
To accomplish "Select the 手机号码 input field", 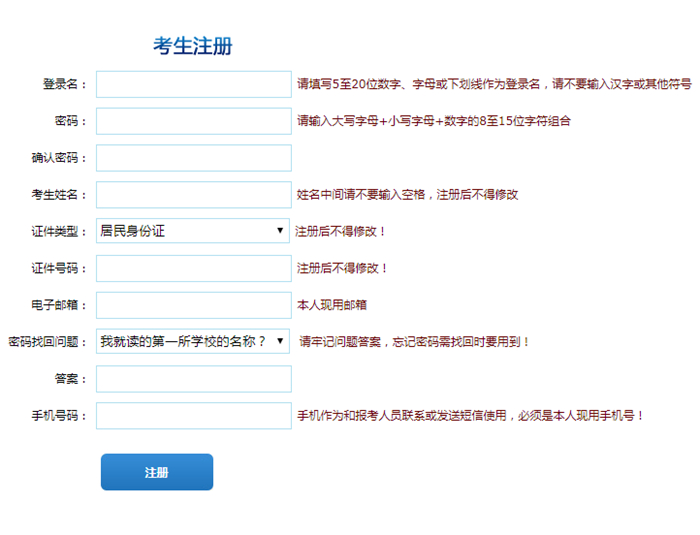I will tap(194, 416).
